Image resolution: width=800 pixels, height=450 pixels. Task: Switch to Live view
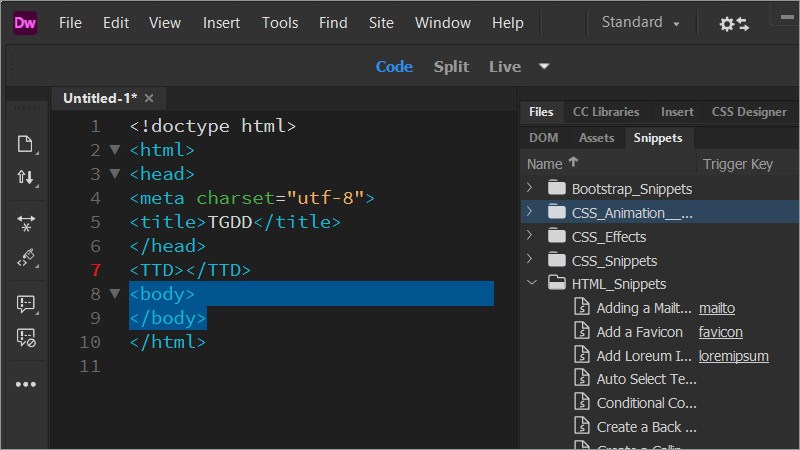click(505, 67)
